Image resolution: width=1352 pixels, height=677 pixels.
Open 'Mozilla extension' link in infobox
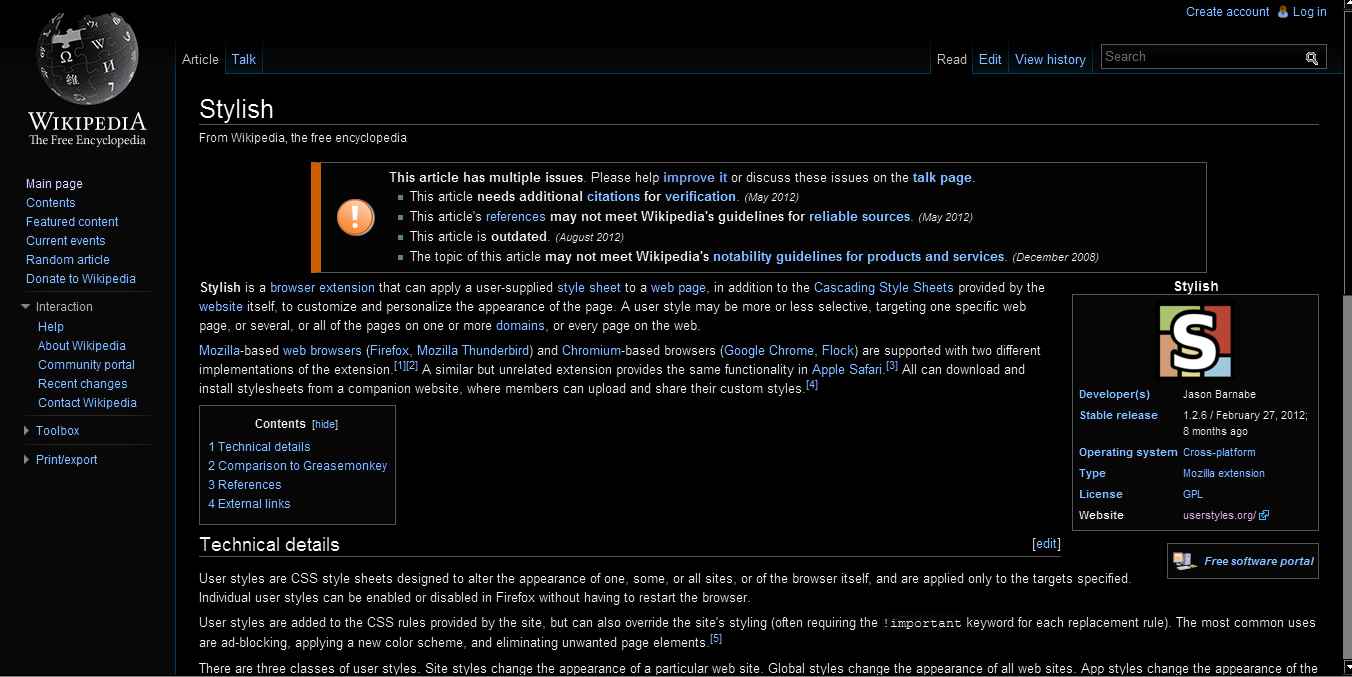tap(1224, 474)
